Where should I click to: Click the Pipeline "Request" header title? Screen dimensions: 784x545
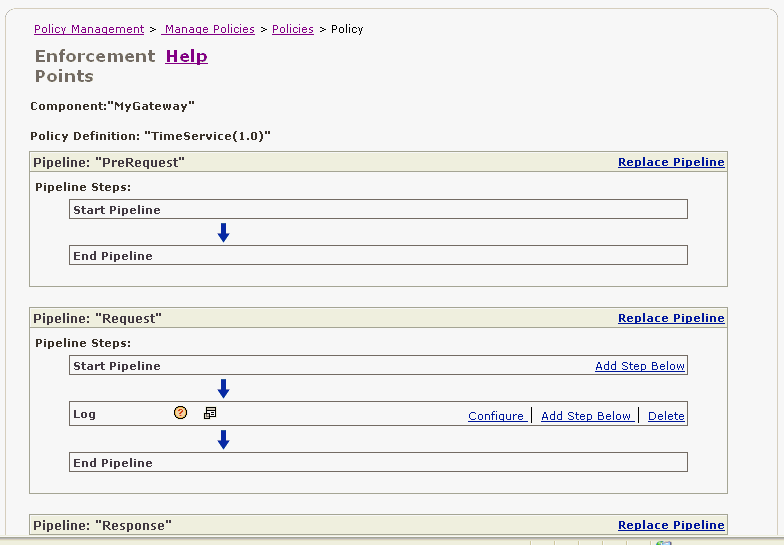tap(98, 318)
